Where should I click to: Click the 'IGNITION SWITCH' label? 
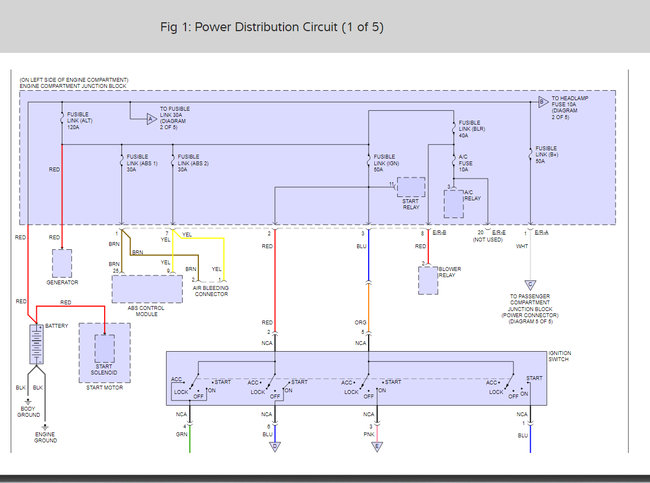click(560, 356)
